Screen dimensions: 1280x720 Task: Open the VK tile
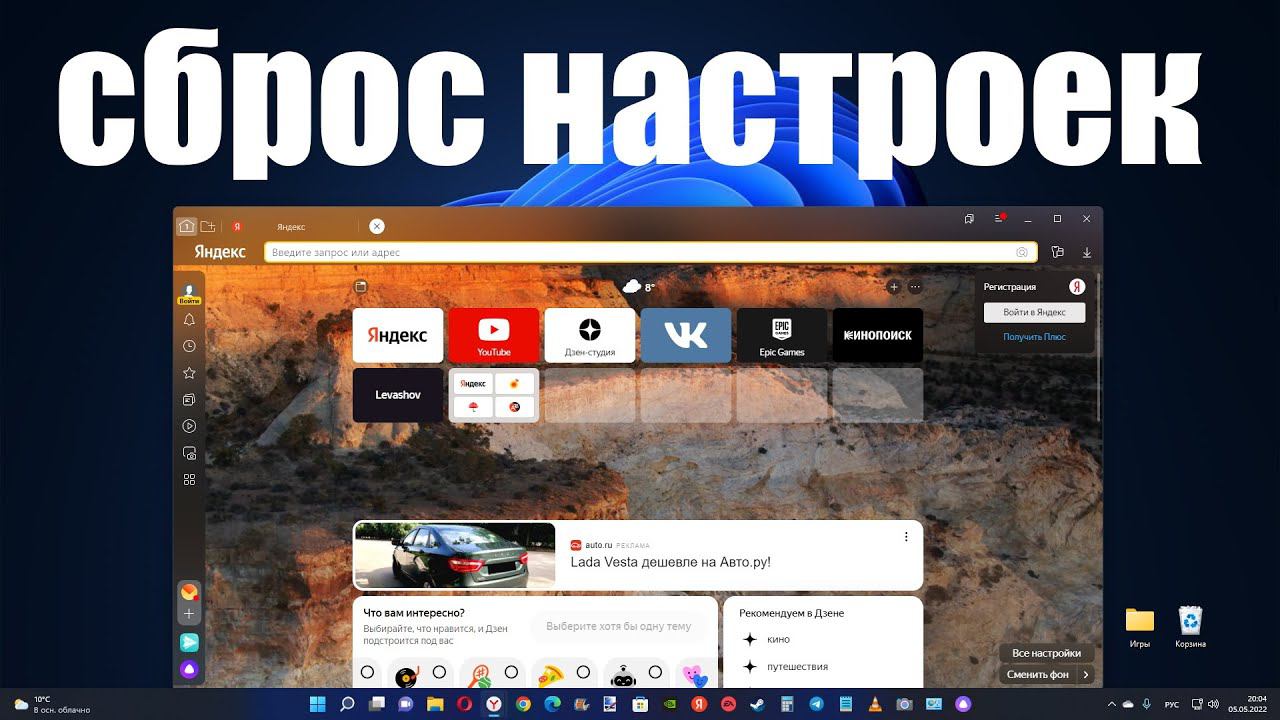[x=686, y=335]
